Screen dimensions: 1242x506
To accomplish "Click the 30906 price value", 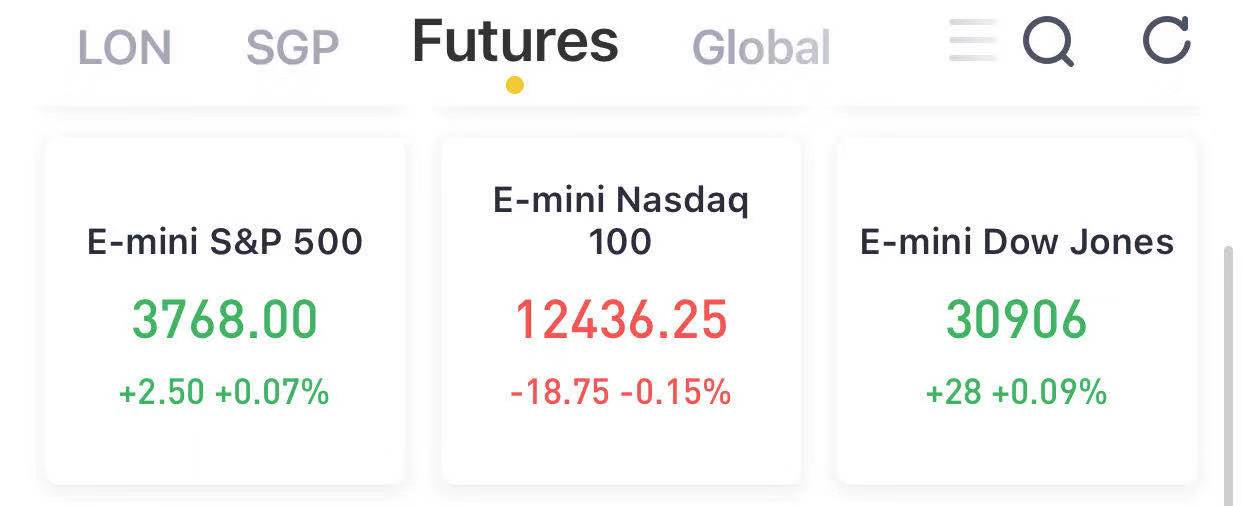I will coord(1016,320).
